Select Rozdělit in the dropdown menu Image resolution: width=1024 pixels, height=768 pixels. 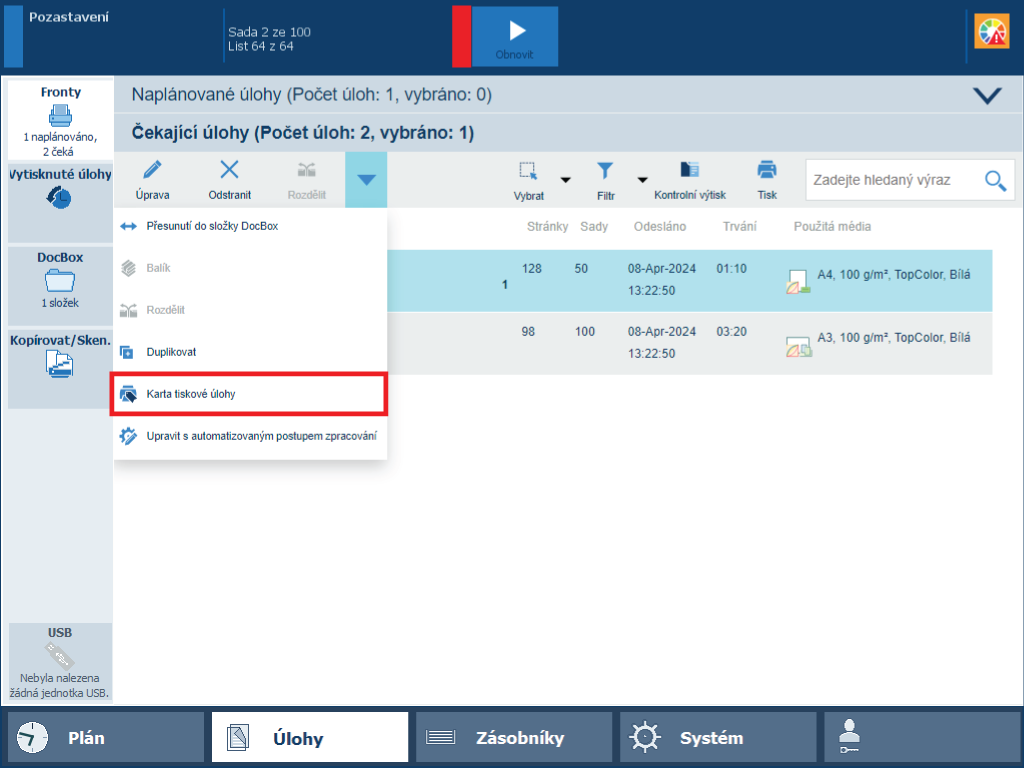(x=251, y=310)
